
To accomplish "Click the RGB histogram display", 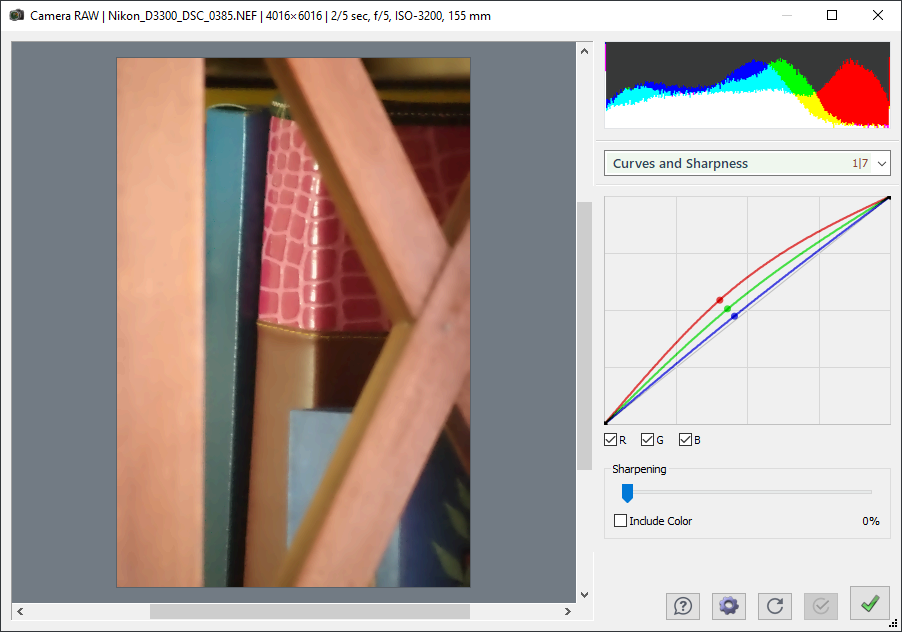I will click(x=747, y=85).
